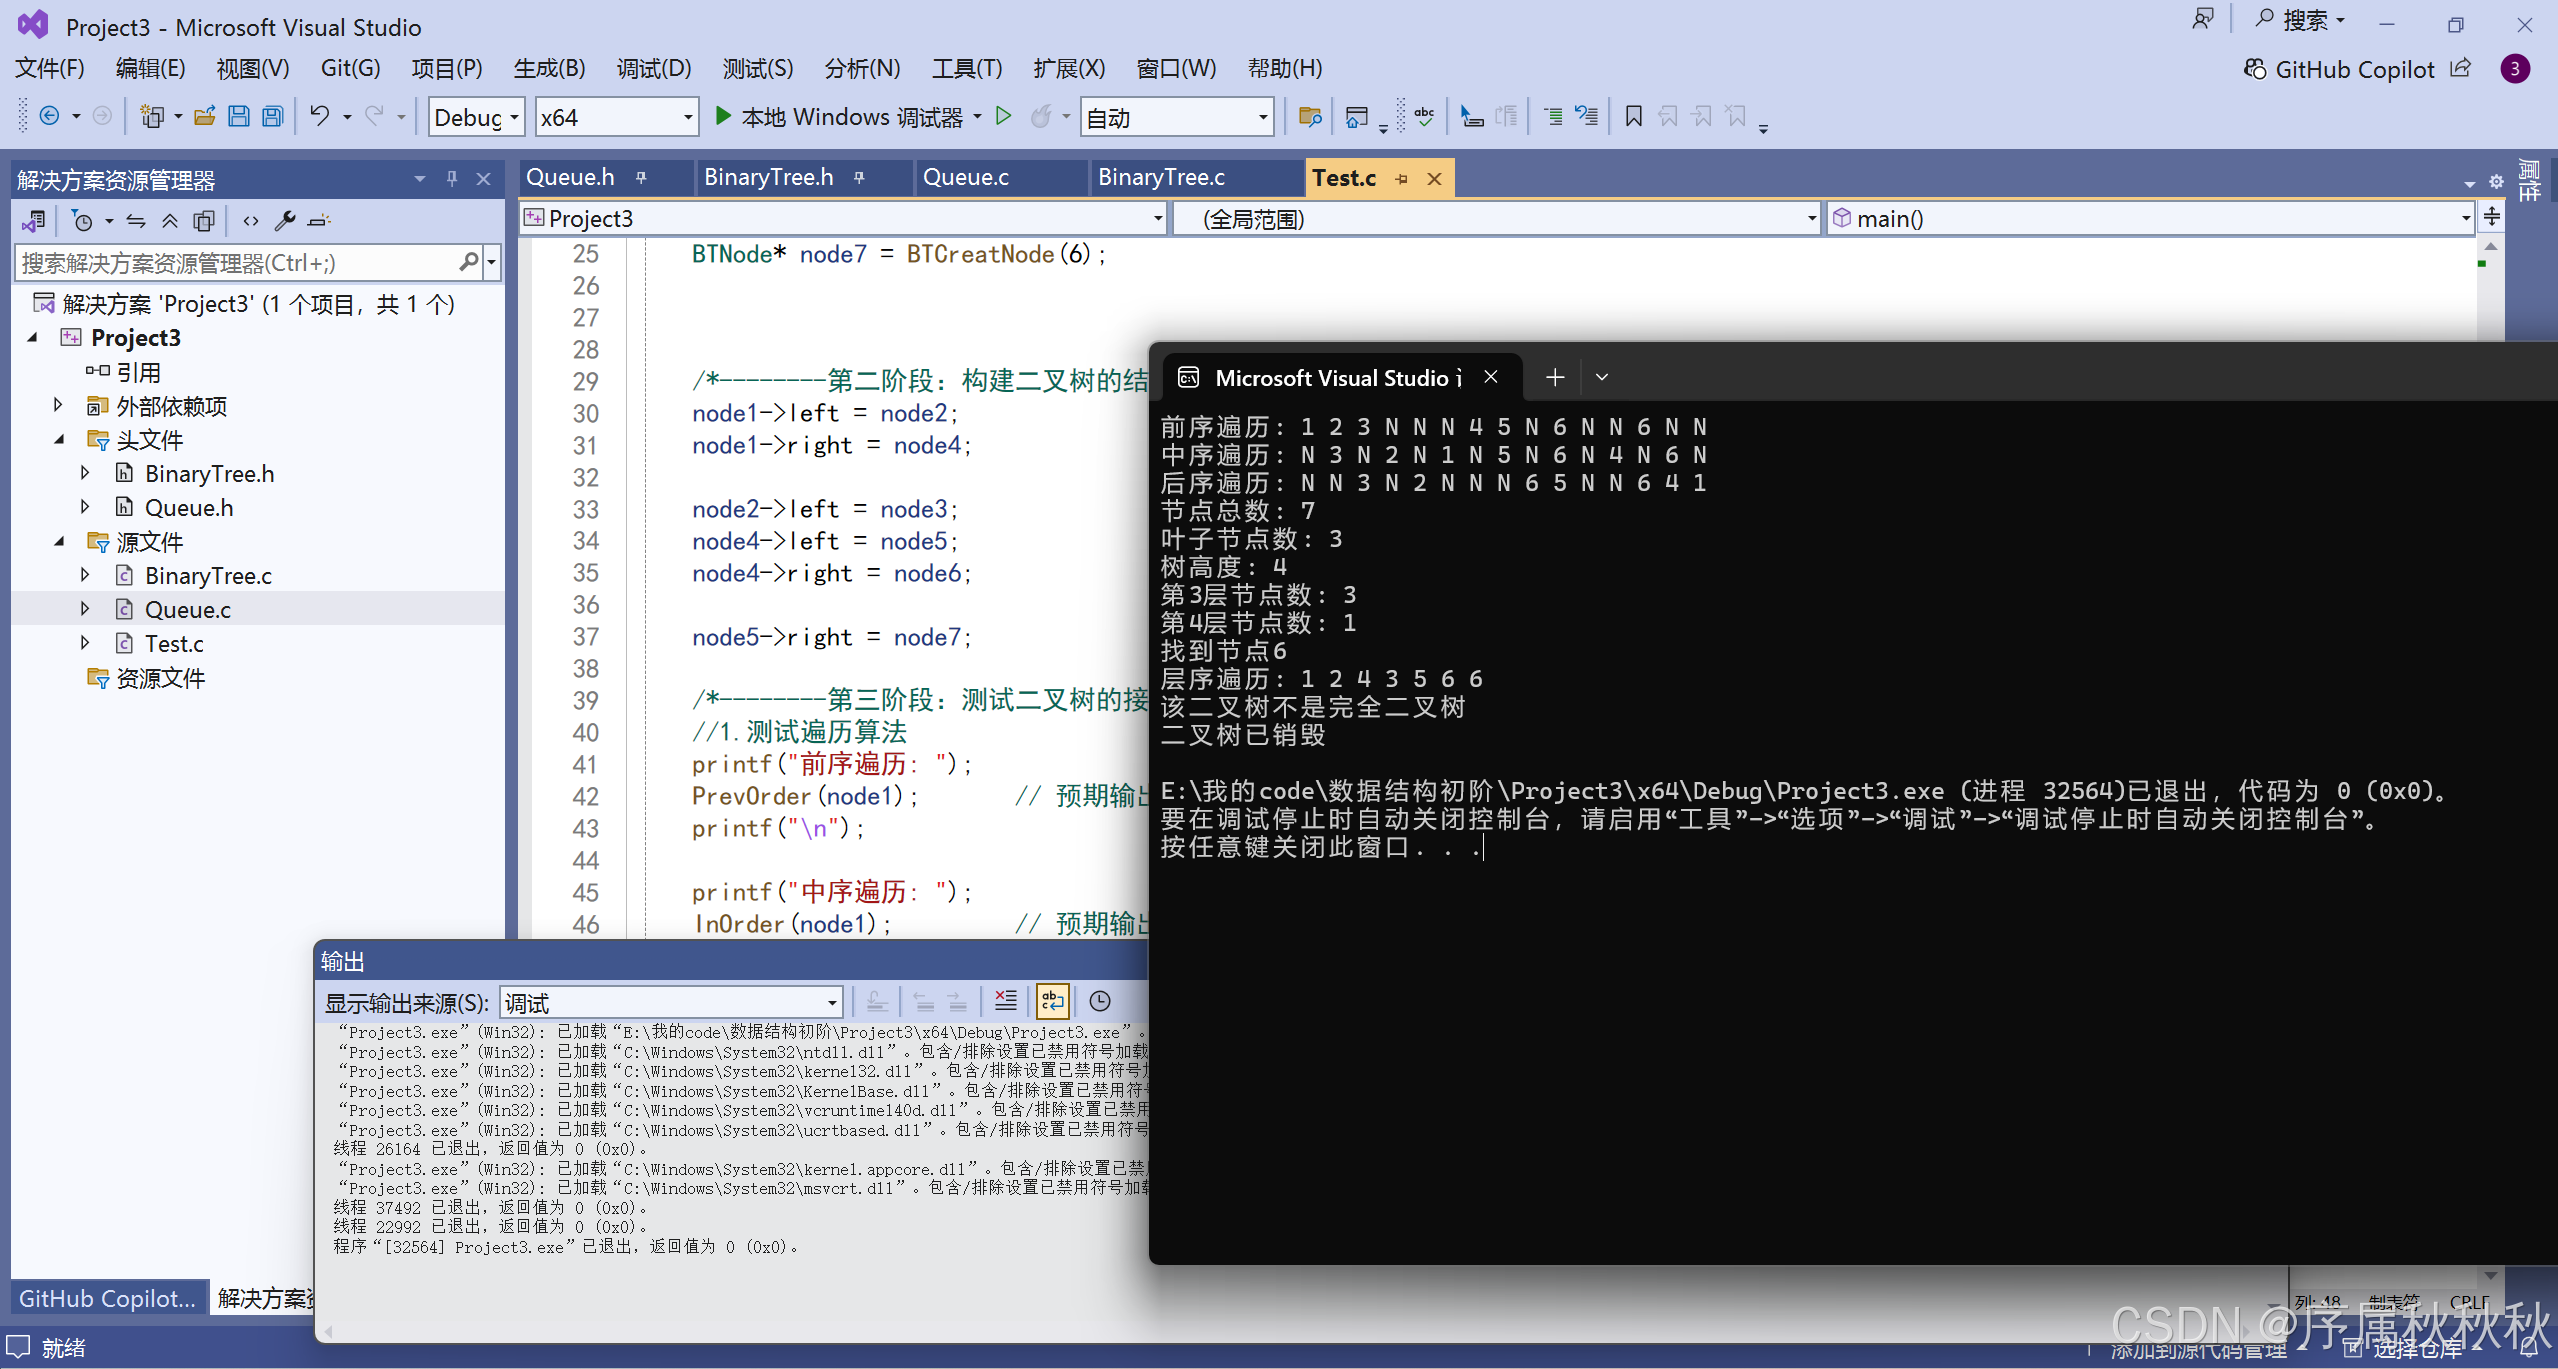
Task: Click the editor vertical scrollbar up arrow
Action: [2490, 247]
